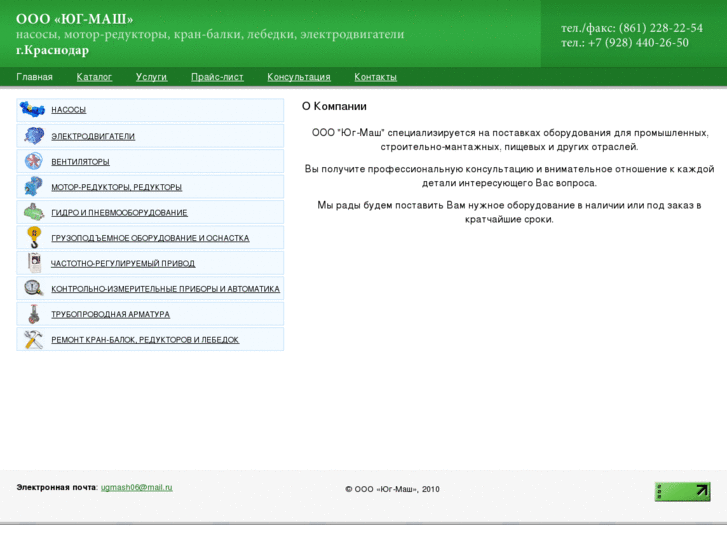Screen dimensions: 727x545
Task: Click the green arrow badge in footer
Action: pos(682,492)
